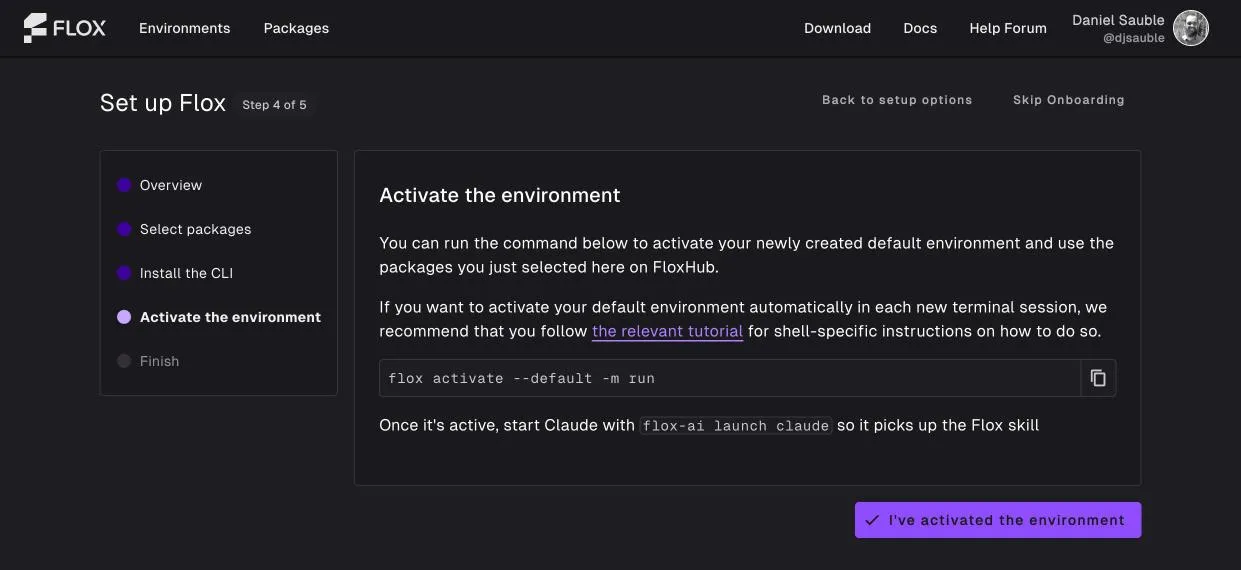Confirm I've activated the environment

tap(997, 520)
